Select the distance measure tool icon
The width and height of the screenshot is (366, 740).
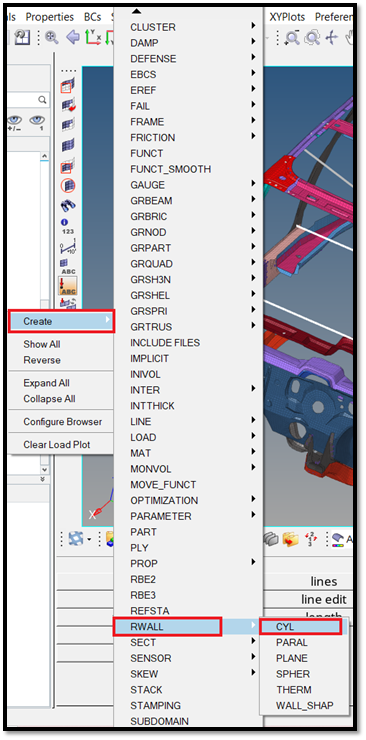click(68, 247)
